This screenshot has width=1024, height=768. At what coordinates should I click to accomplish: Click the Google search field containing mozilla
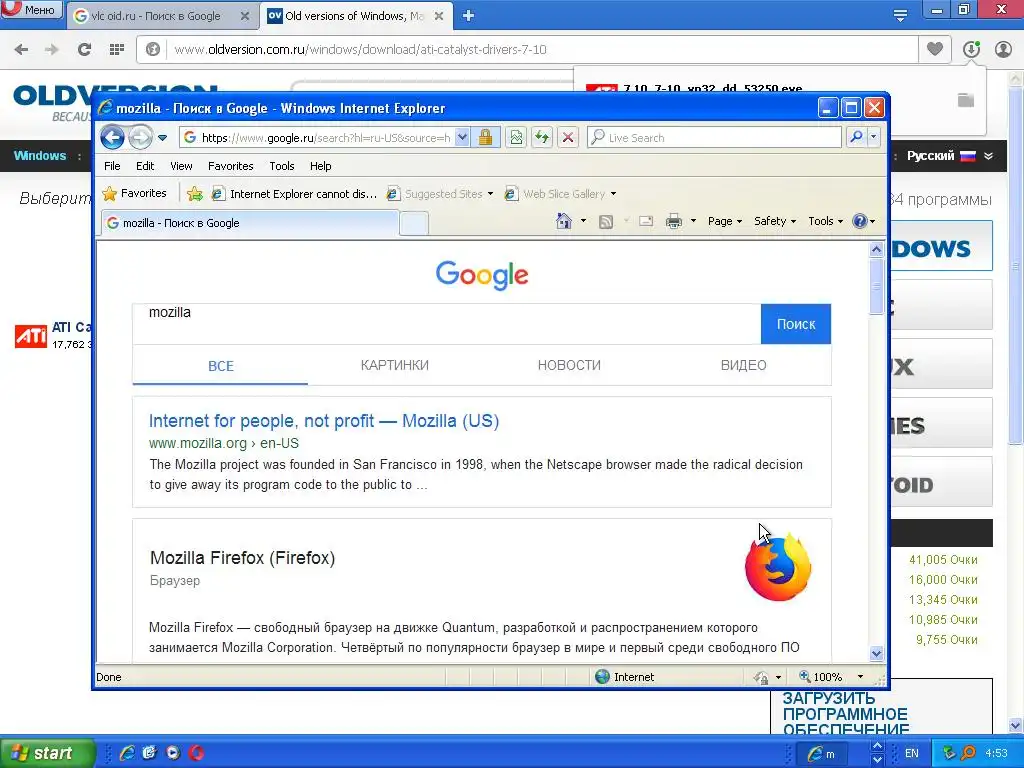447,324
